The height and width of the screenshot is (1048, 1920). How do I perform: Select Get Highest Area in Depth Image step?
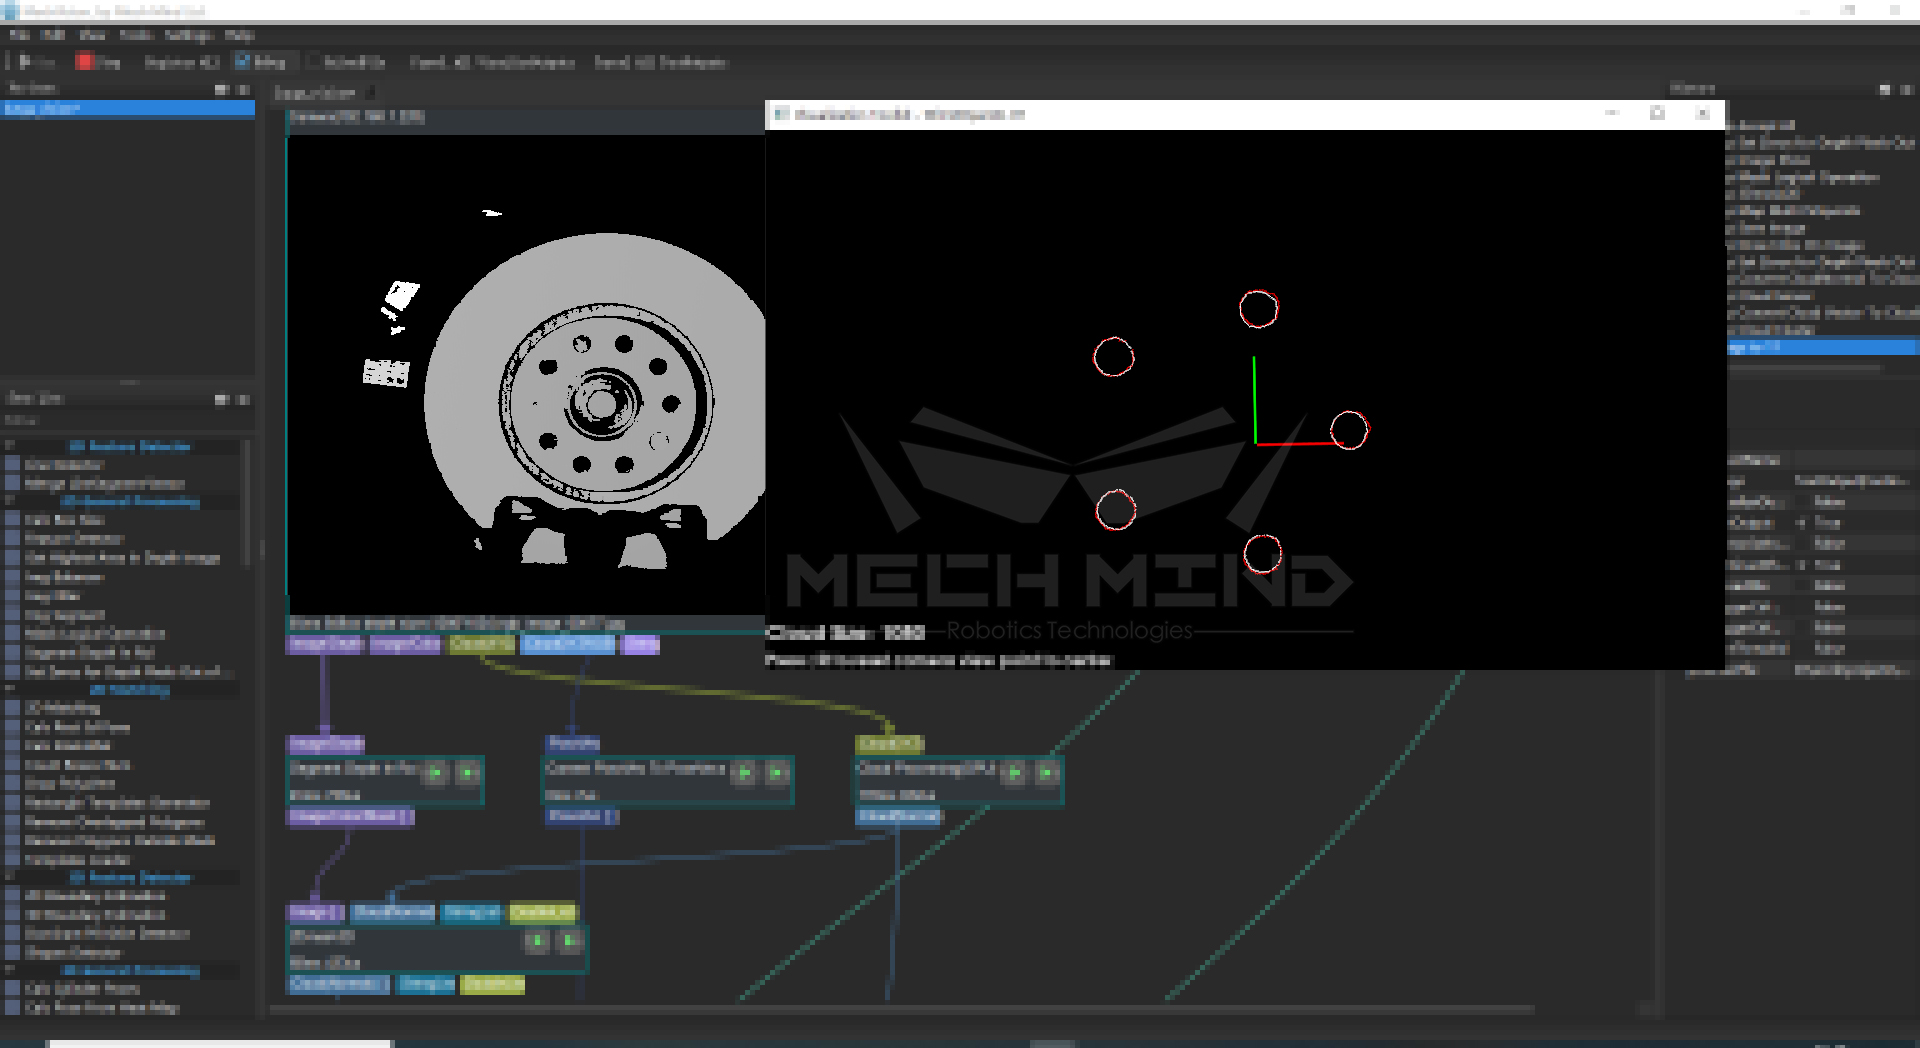122,558
